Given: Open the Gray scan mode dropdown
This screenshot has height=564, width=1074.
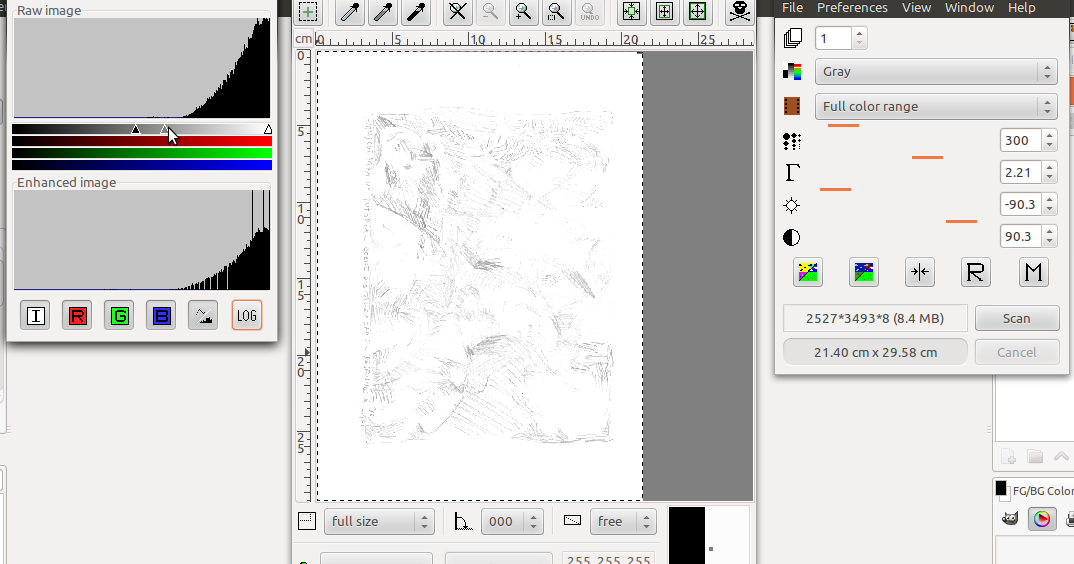Looking at the screenshot, I should click(x=936, y=71).
